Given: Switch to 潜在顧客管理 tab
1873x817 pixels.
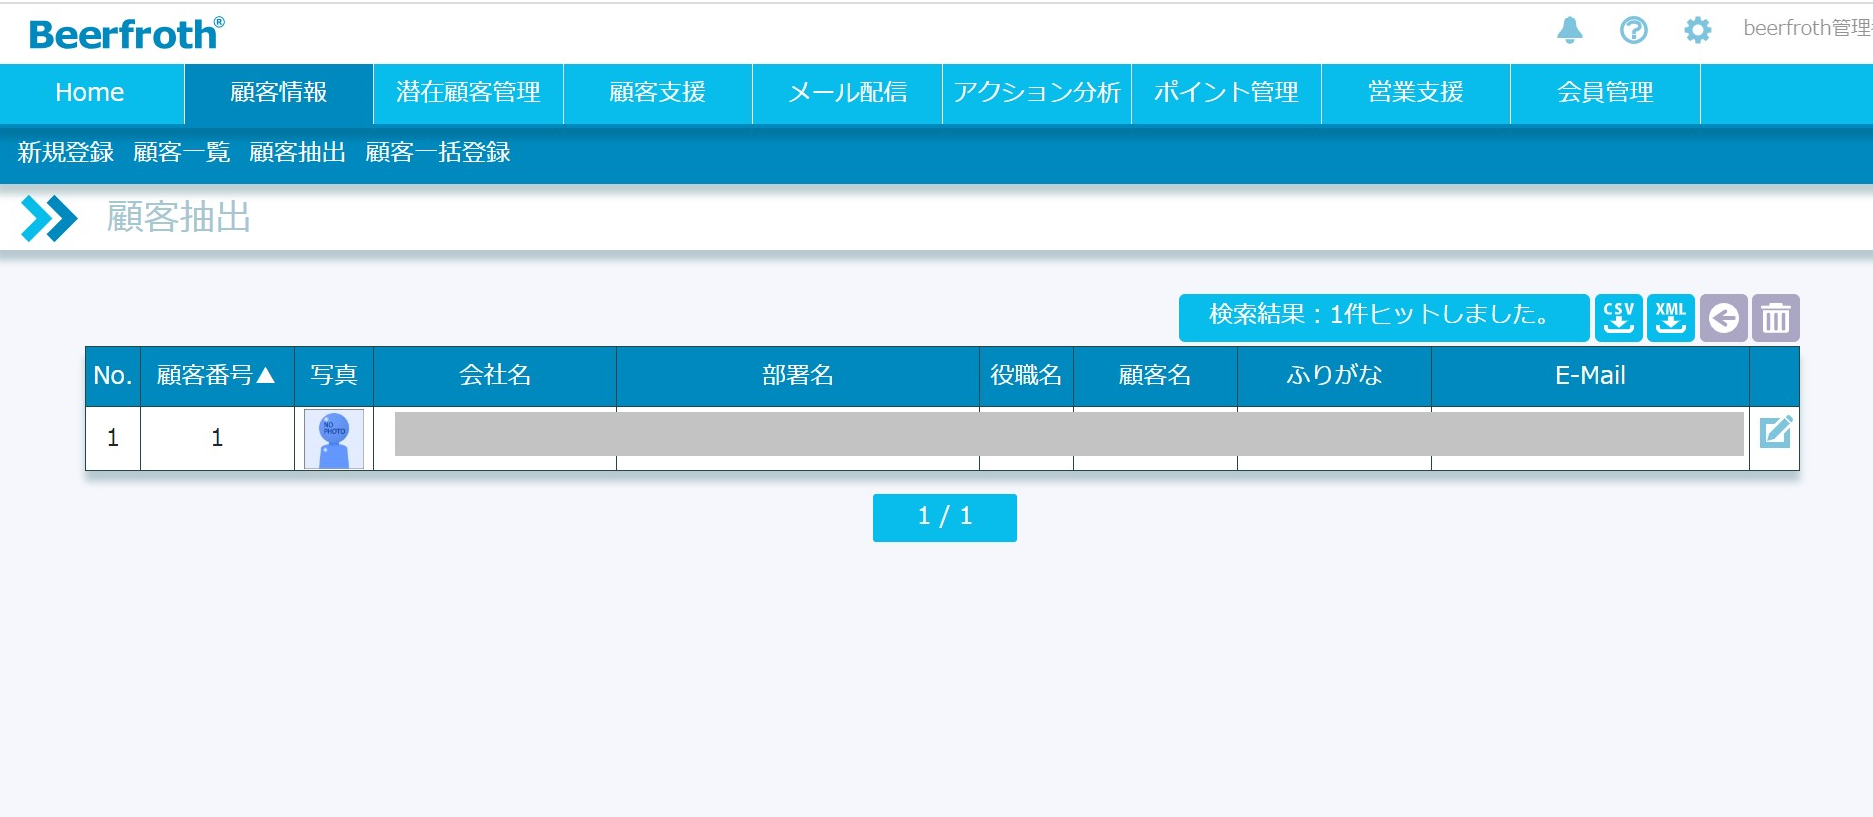Looking at the screenshot, I should pos(468,93).
